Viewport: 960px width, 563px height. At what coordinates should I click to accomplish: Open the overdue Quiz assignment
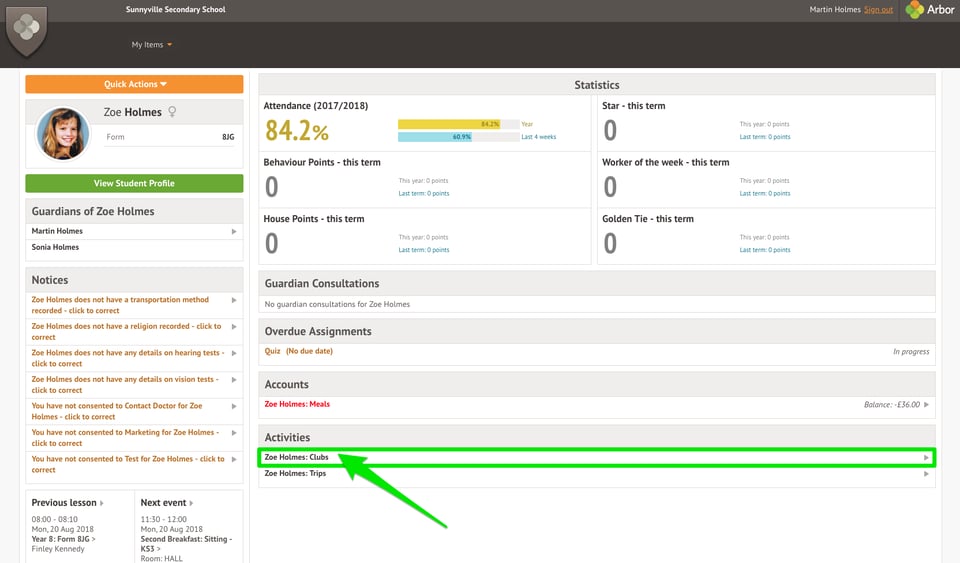[x=272, y=352]
